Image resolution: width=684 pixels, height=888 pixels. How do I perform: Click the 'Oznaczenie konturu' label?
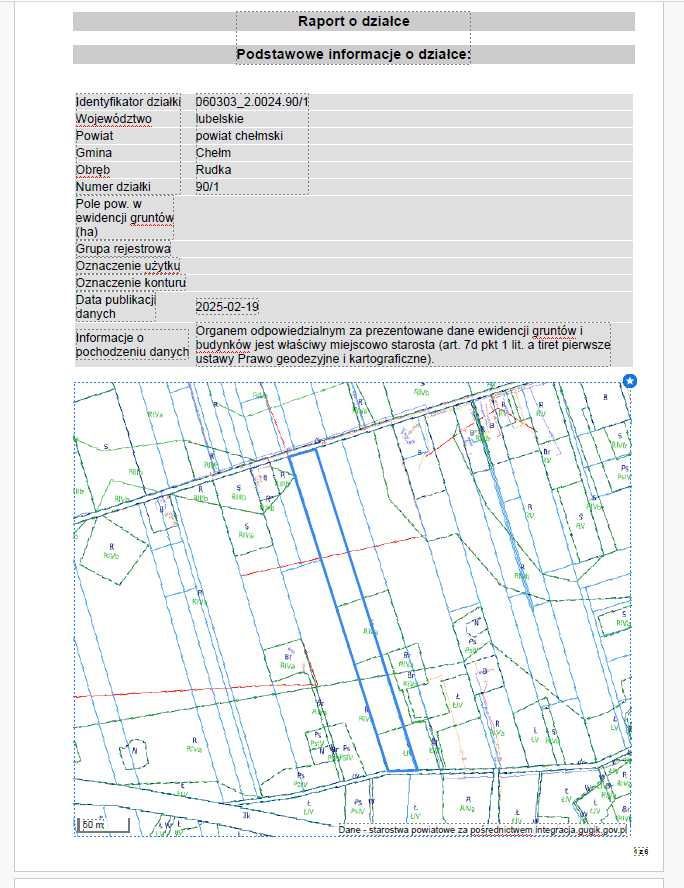131,283
